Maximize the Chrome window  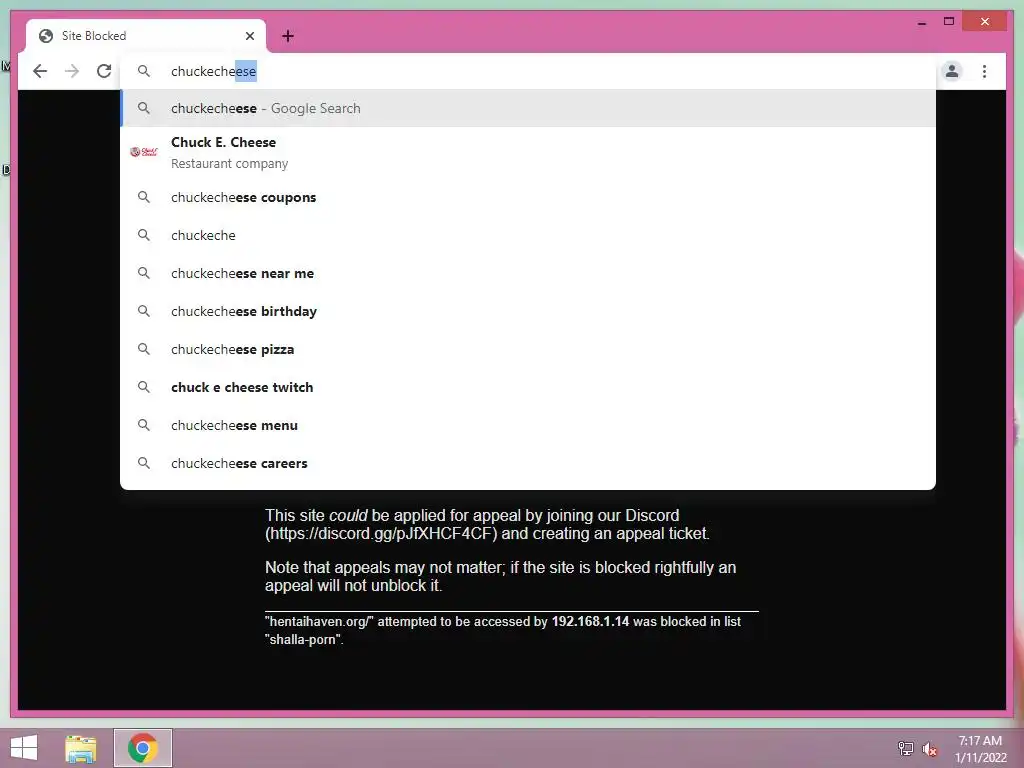(x=949, y=22)
